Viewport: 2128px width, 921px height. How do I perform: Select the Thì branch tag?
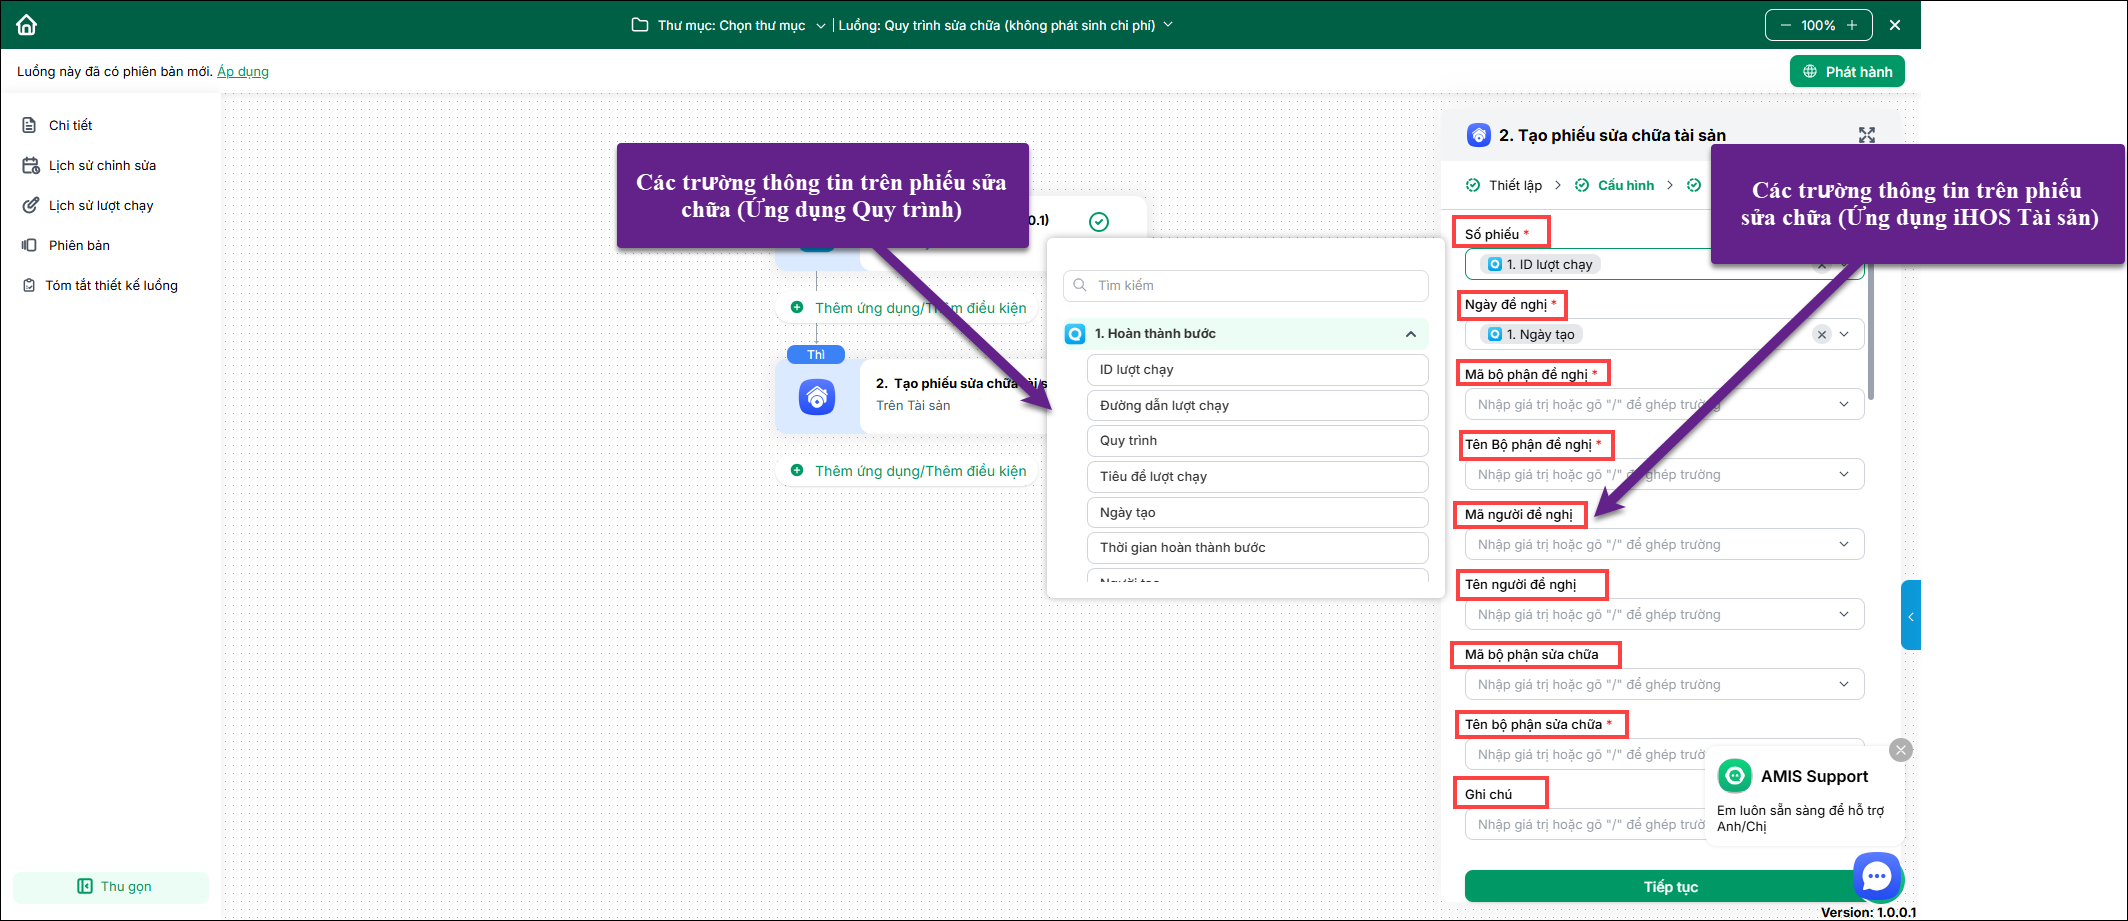(816, 354)
